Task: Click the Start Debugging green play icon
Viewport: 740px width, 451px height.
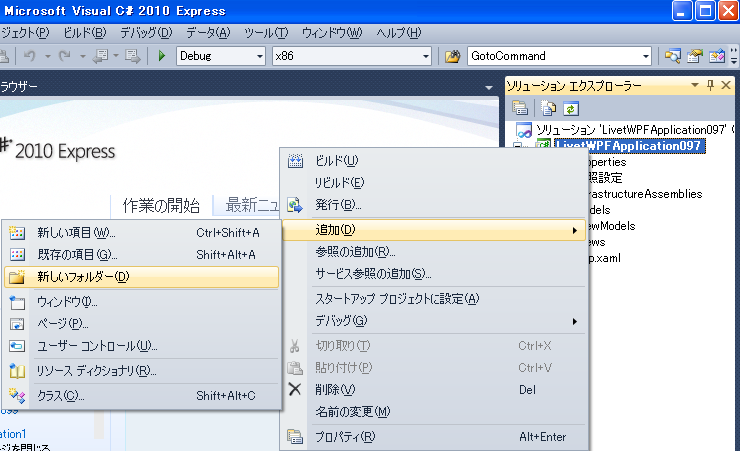Action: [x=162, y=56]
